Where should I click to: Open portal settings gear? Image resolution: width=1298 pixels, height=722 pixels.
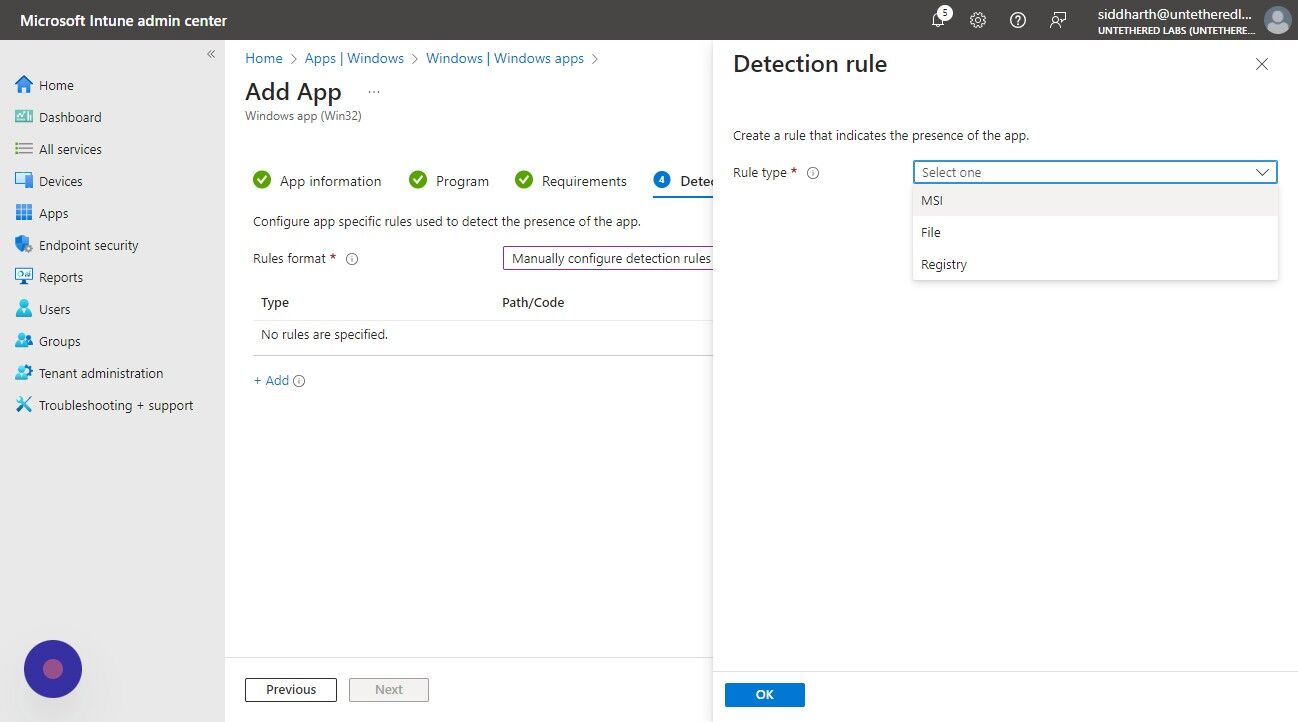point(978,19)
